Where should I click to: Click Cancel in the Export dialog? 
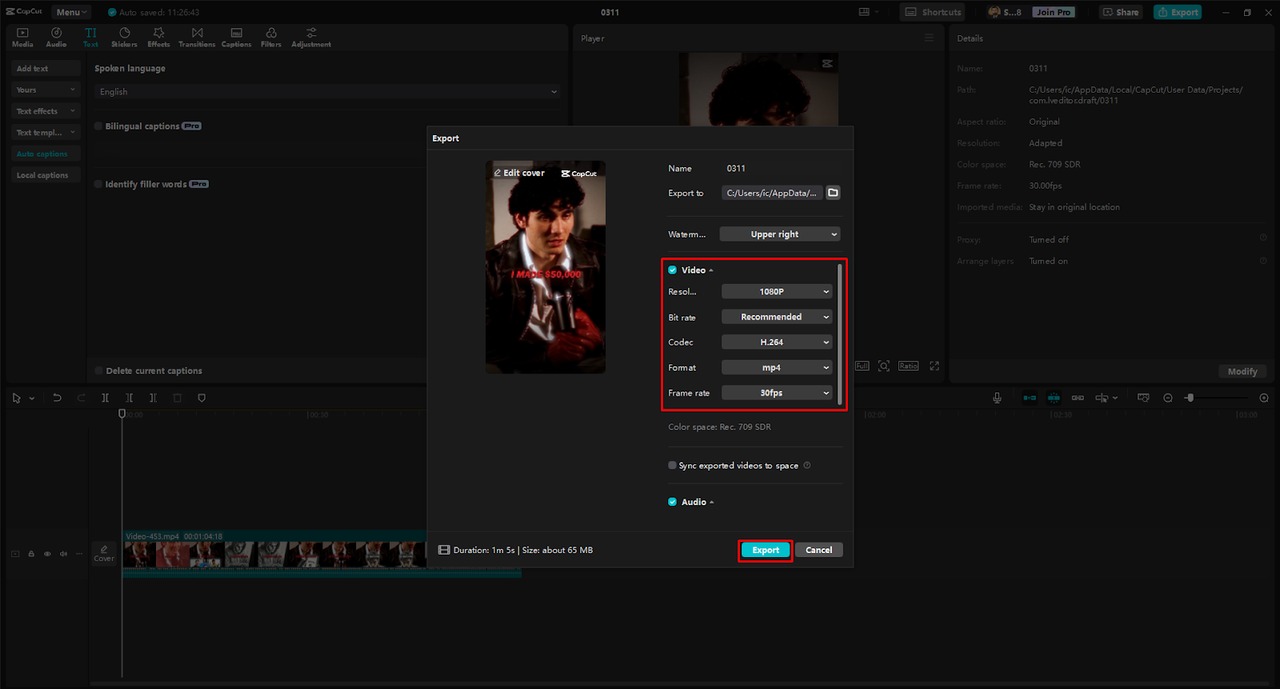819,550
